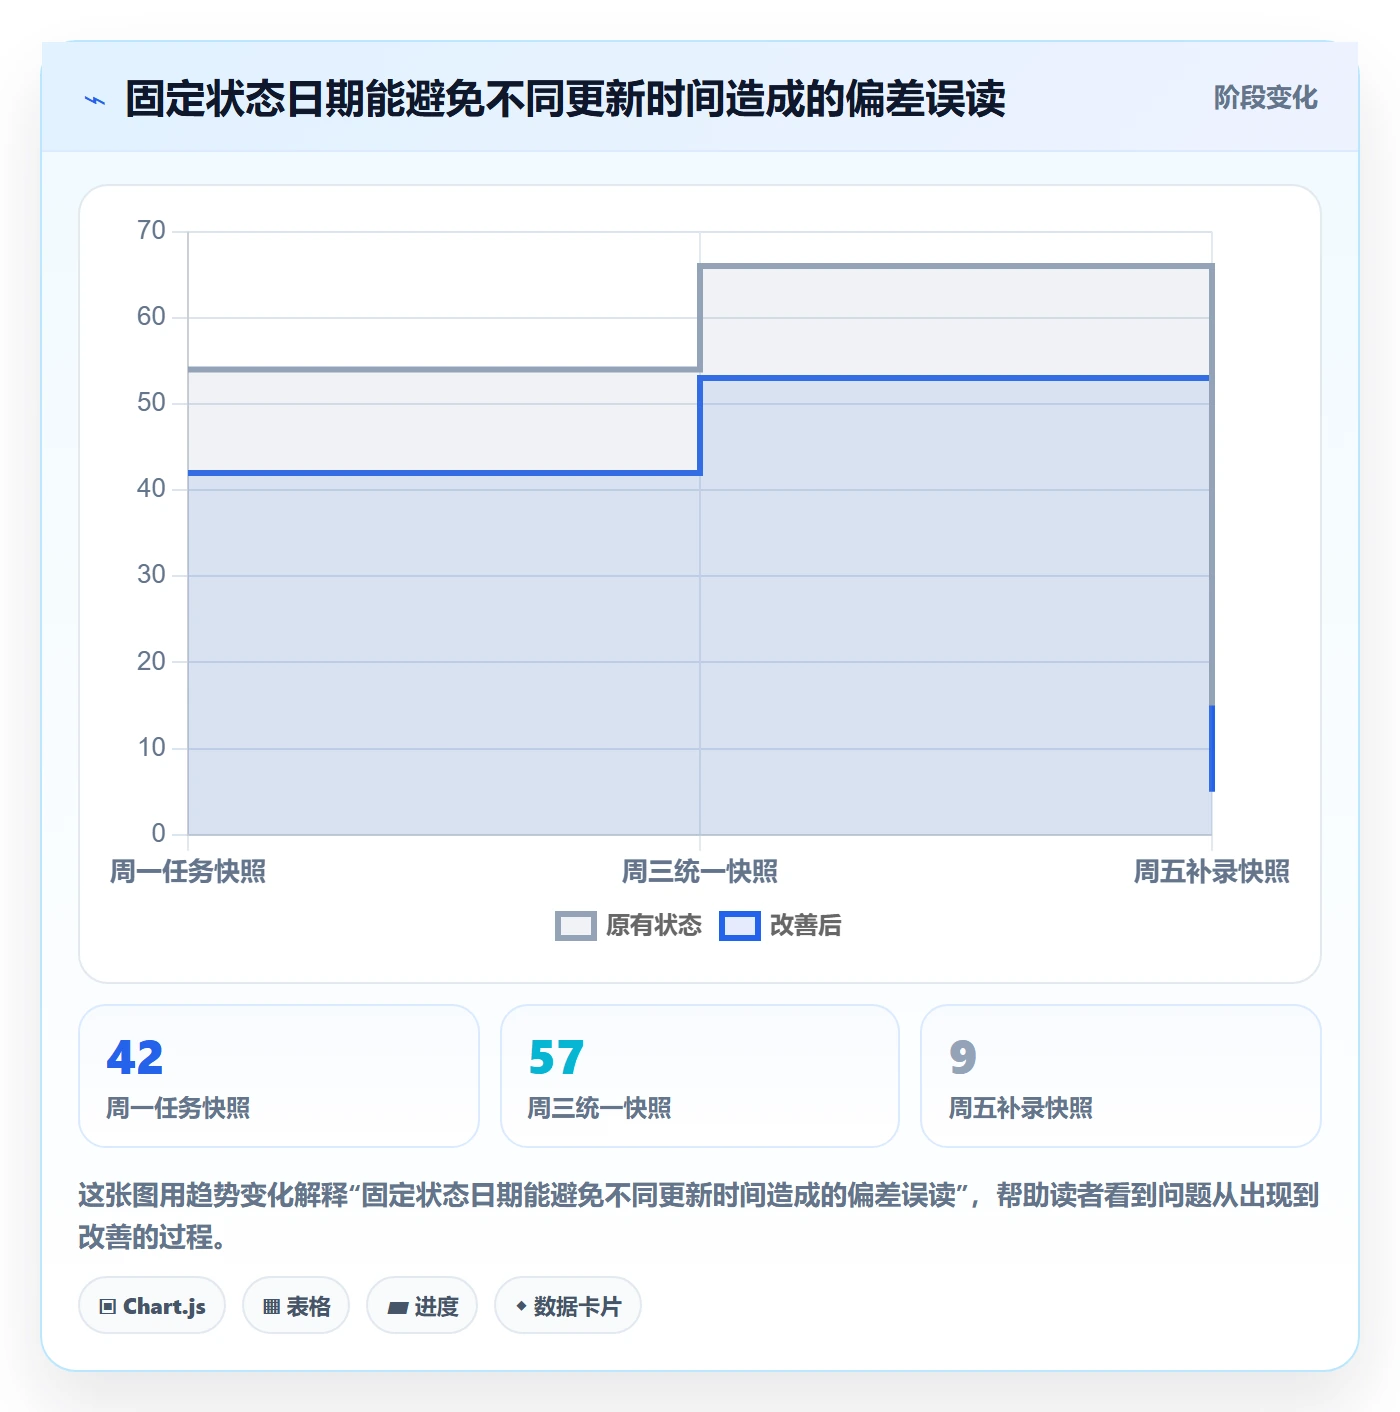Toggle the 原有状态 legend swatch
Screen dimensions: 1400x1412
575,926
